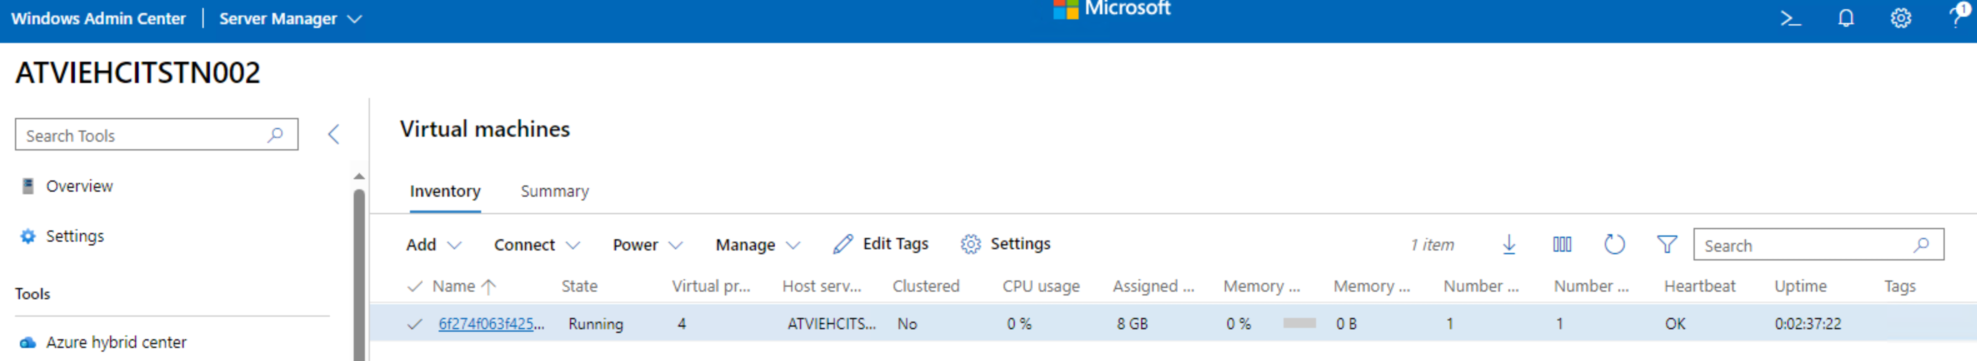The width and height of the screenshot is (1977, 361).
Task: Click the Edit Tags button label
Action: pyautogui.click(x=895, y=244)
